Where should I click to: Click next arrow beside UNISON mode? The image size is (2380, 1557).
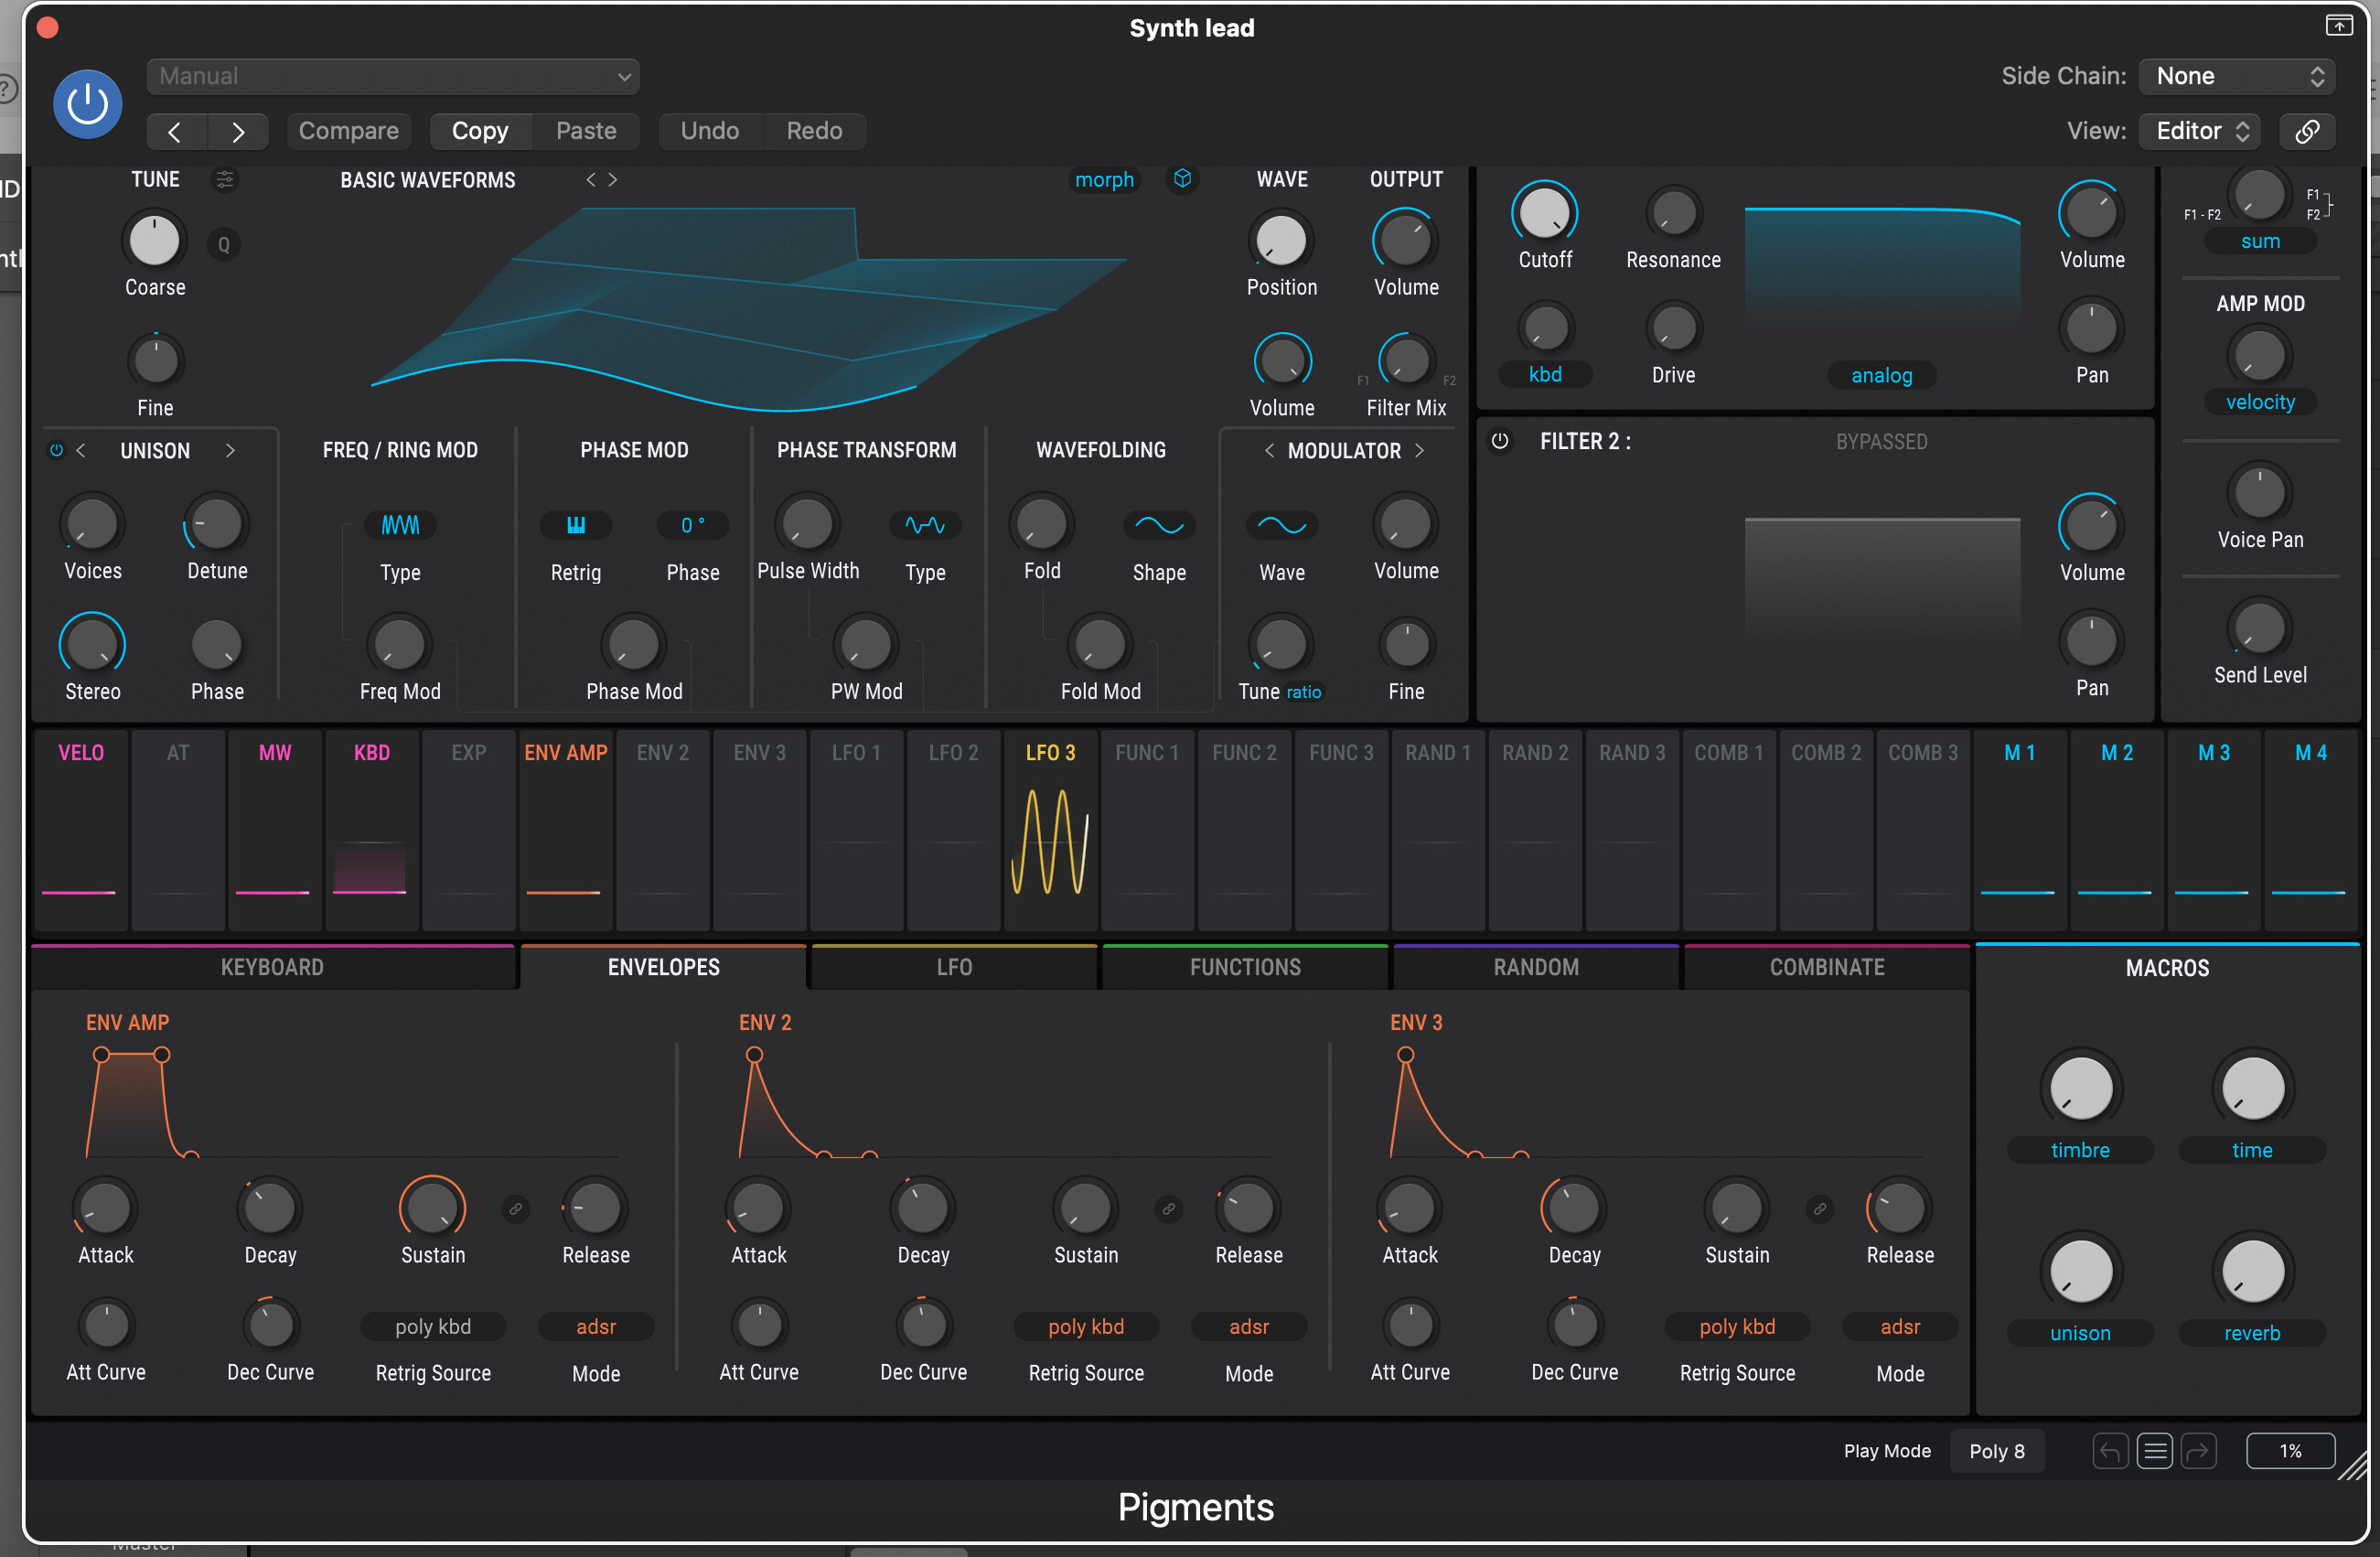(x=230, y=450)
